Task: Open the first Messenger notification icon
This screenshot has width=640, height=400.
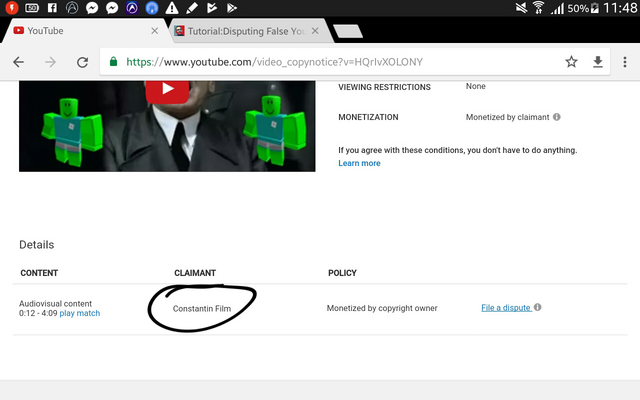Action: pyautogui.click(x=92, y=8)
